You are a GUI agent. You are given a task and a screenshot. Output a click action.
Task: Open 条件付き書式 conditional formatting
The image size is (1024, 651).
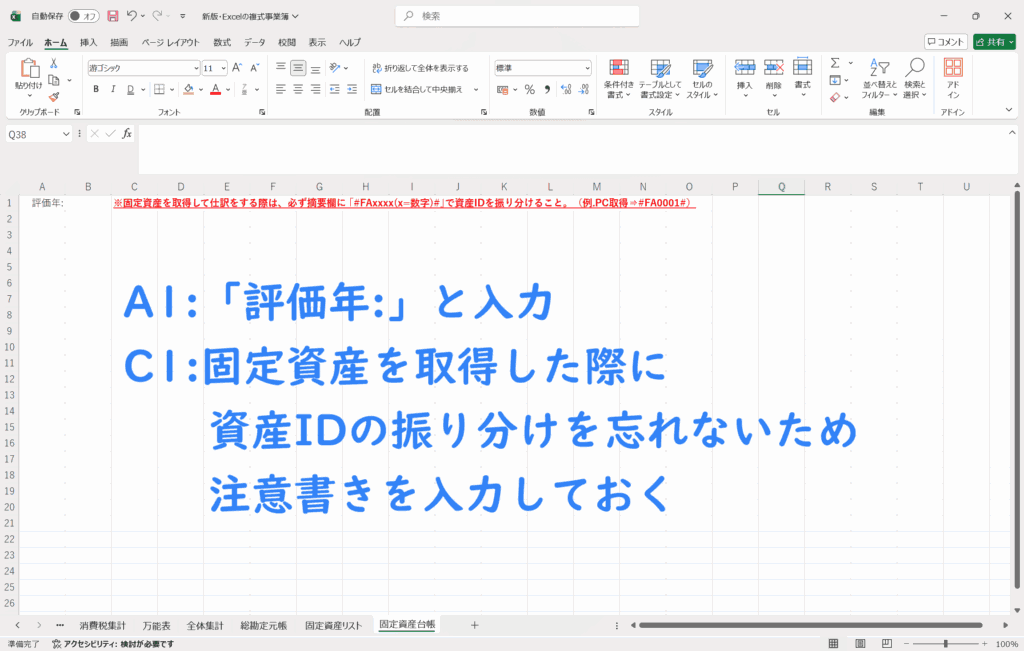(x=619, y=77)
